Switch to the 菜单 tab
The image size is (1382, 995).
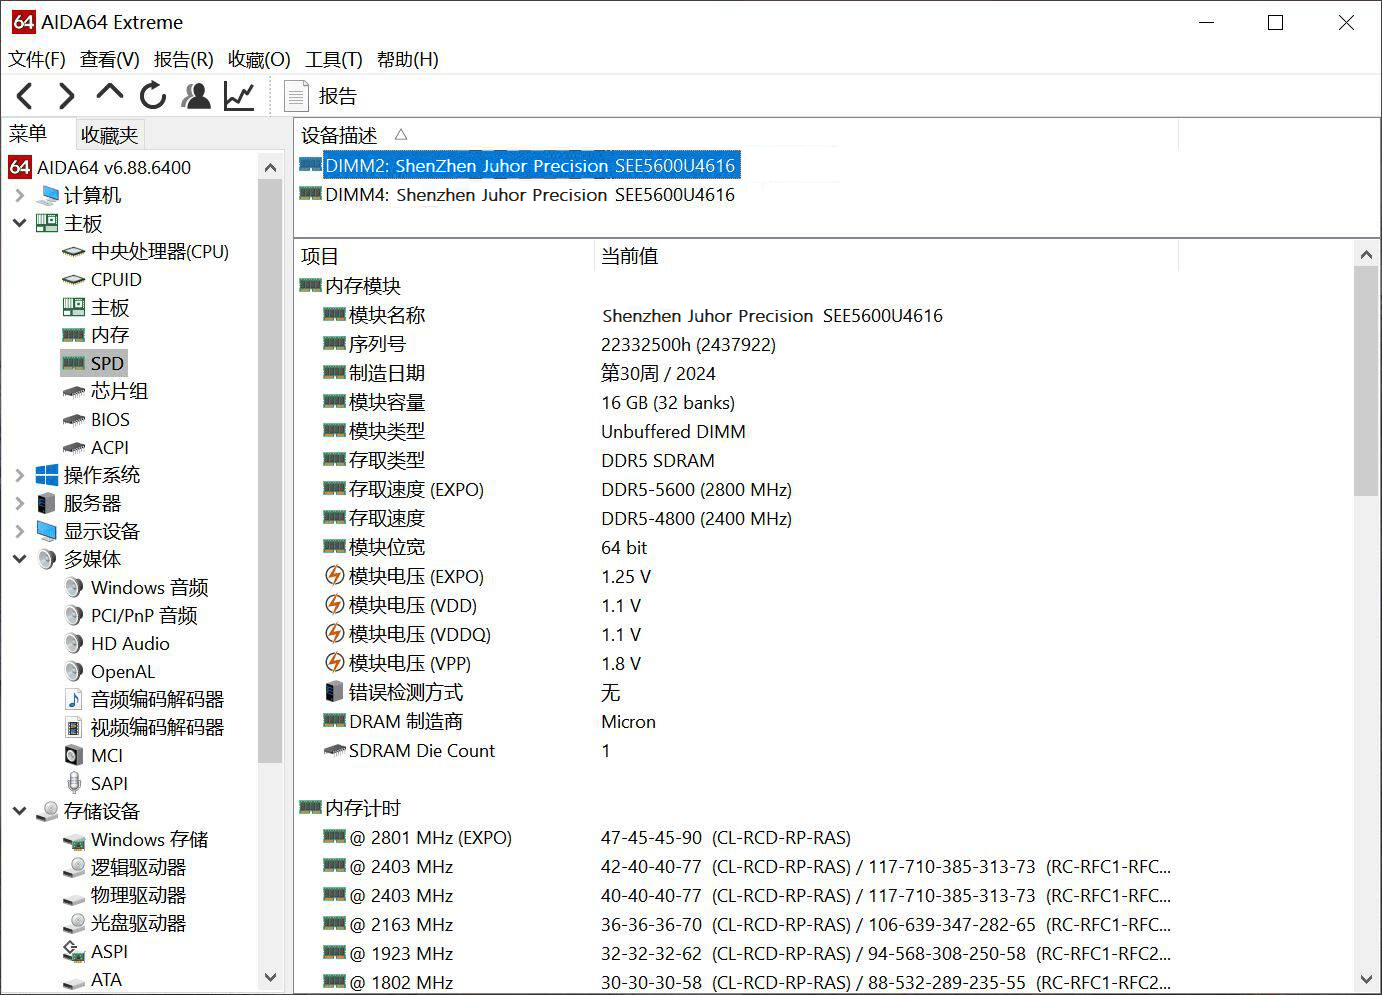(28, 133)
